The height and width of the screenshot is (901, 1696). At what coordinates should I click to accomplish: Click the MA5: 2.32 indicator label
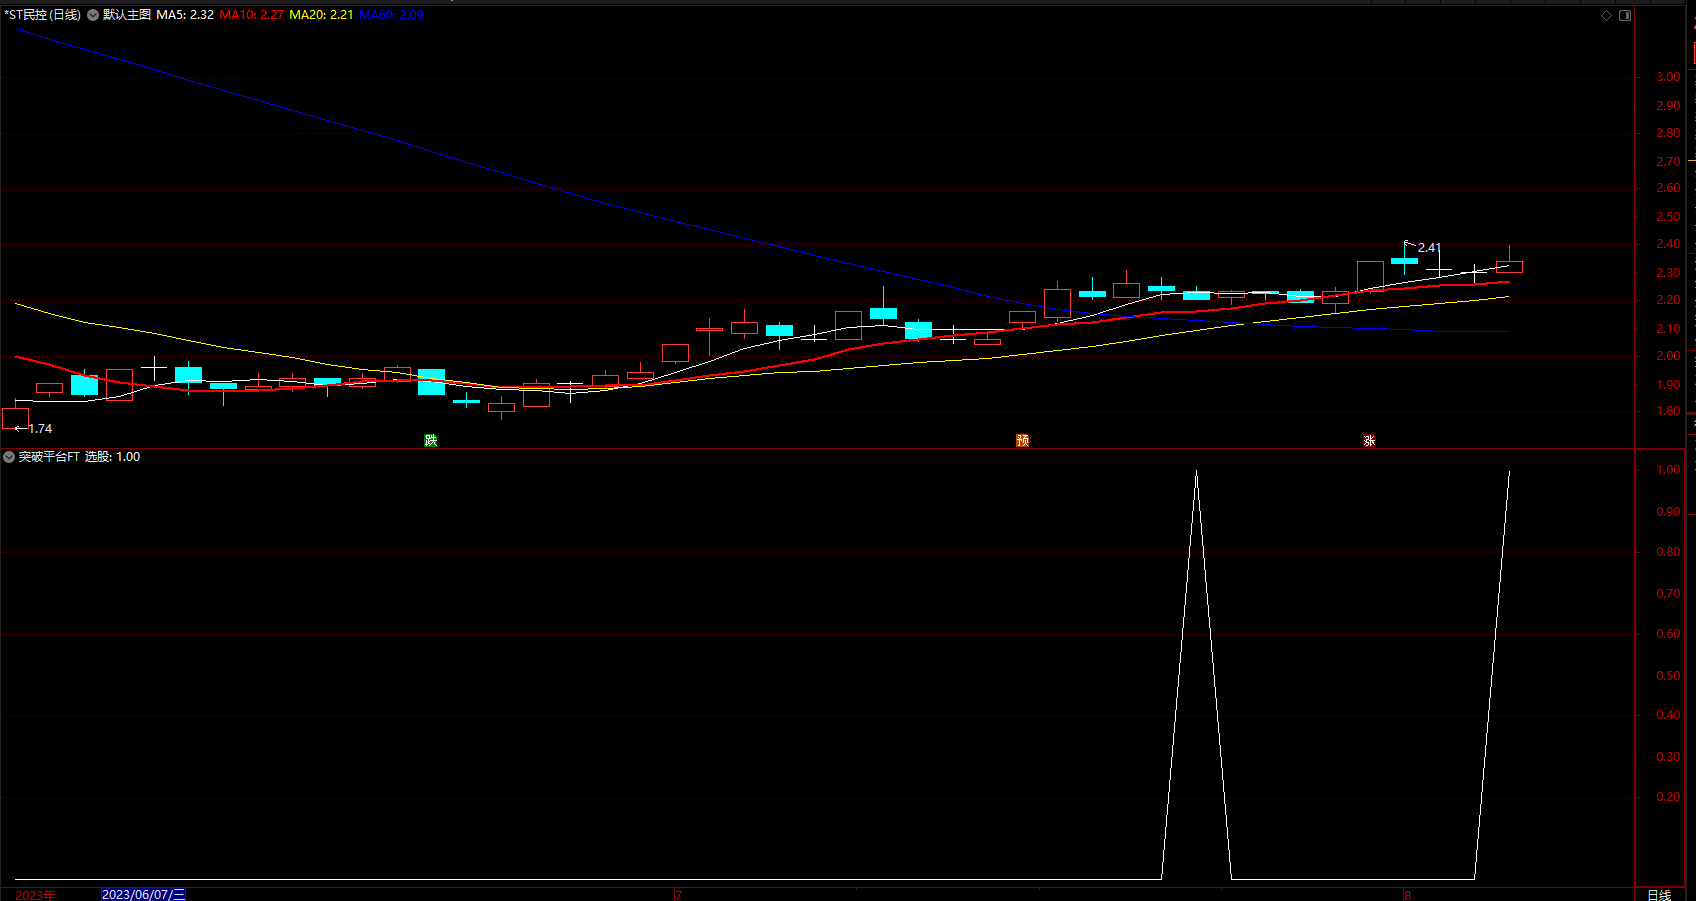click(x=185, y=15)
